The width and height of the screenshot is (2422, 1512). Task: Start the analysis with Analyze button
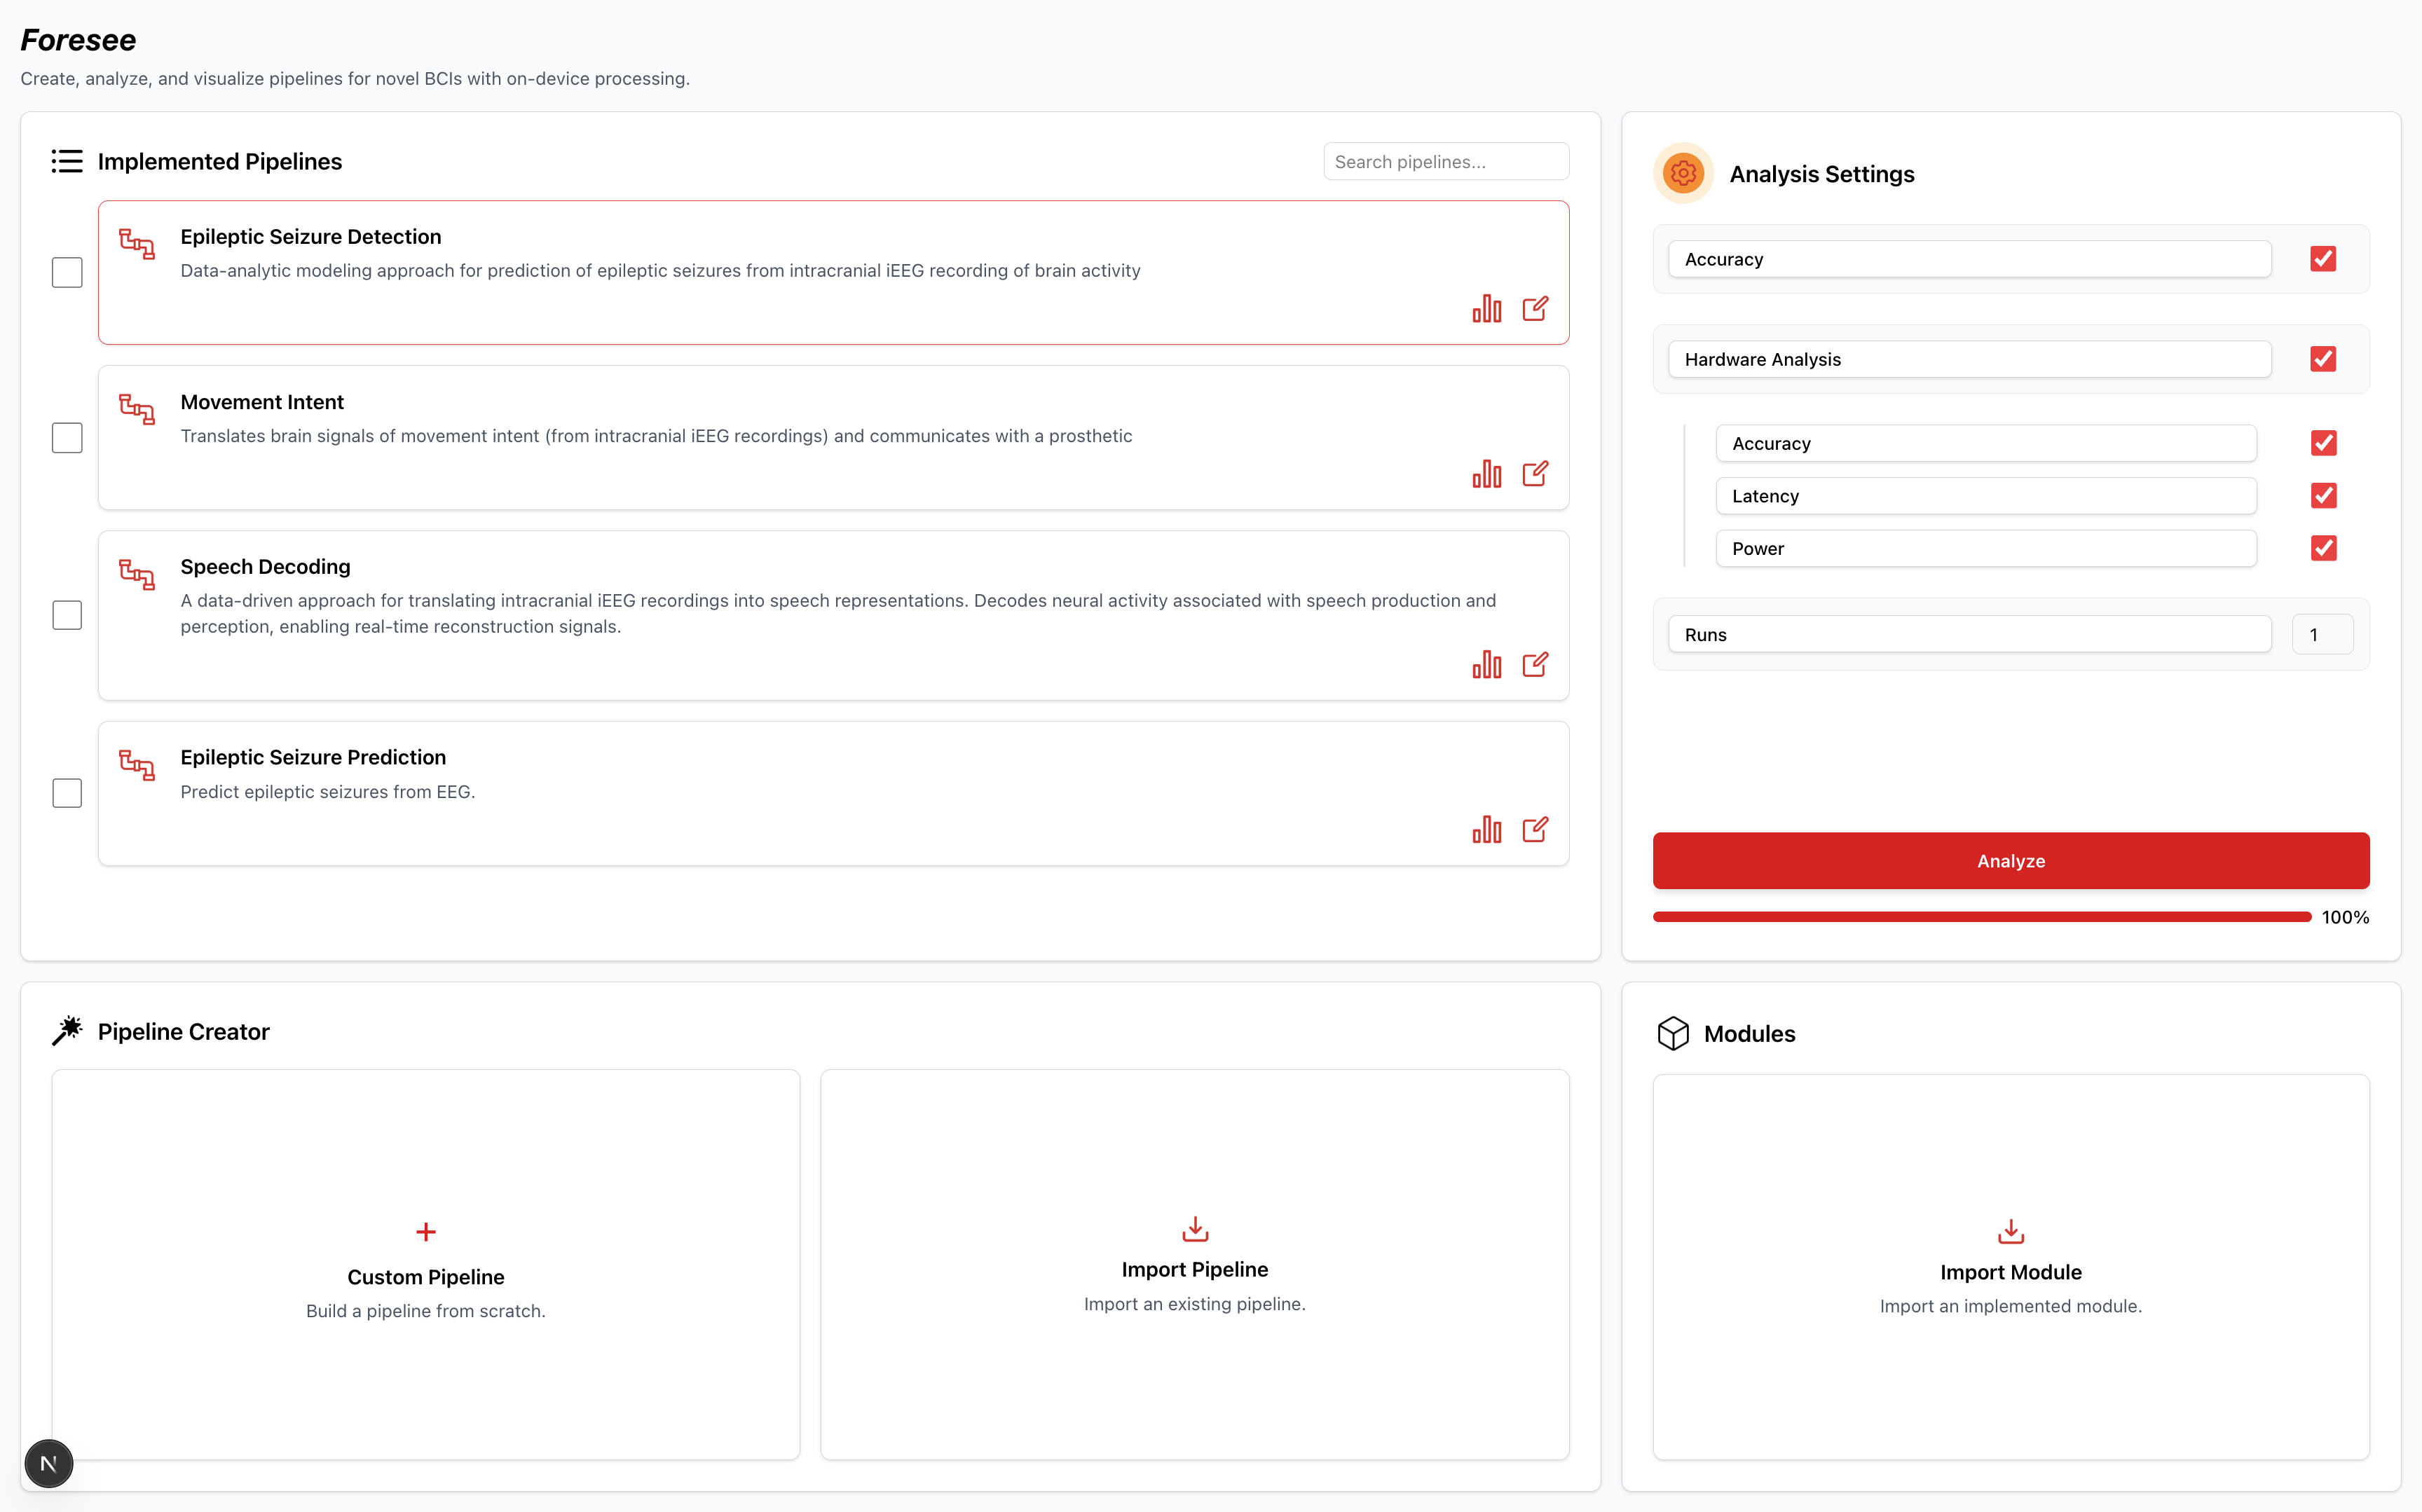click(2011, 861)
